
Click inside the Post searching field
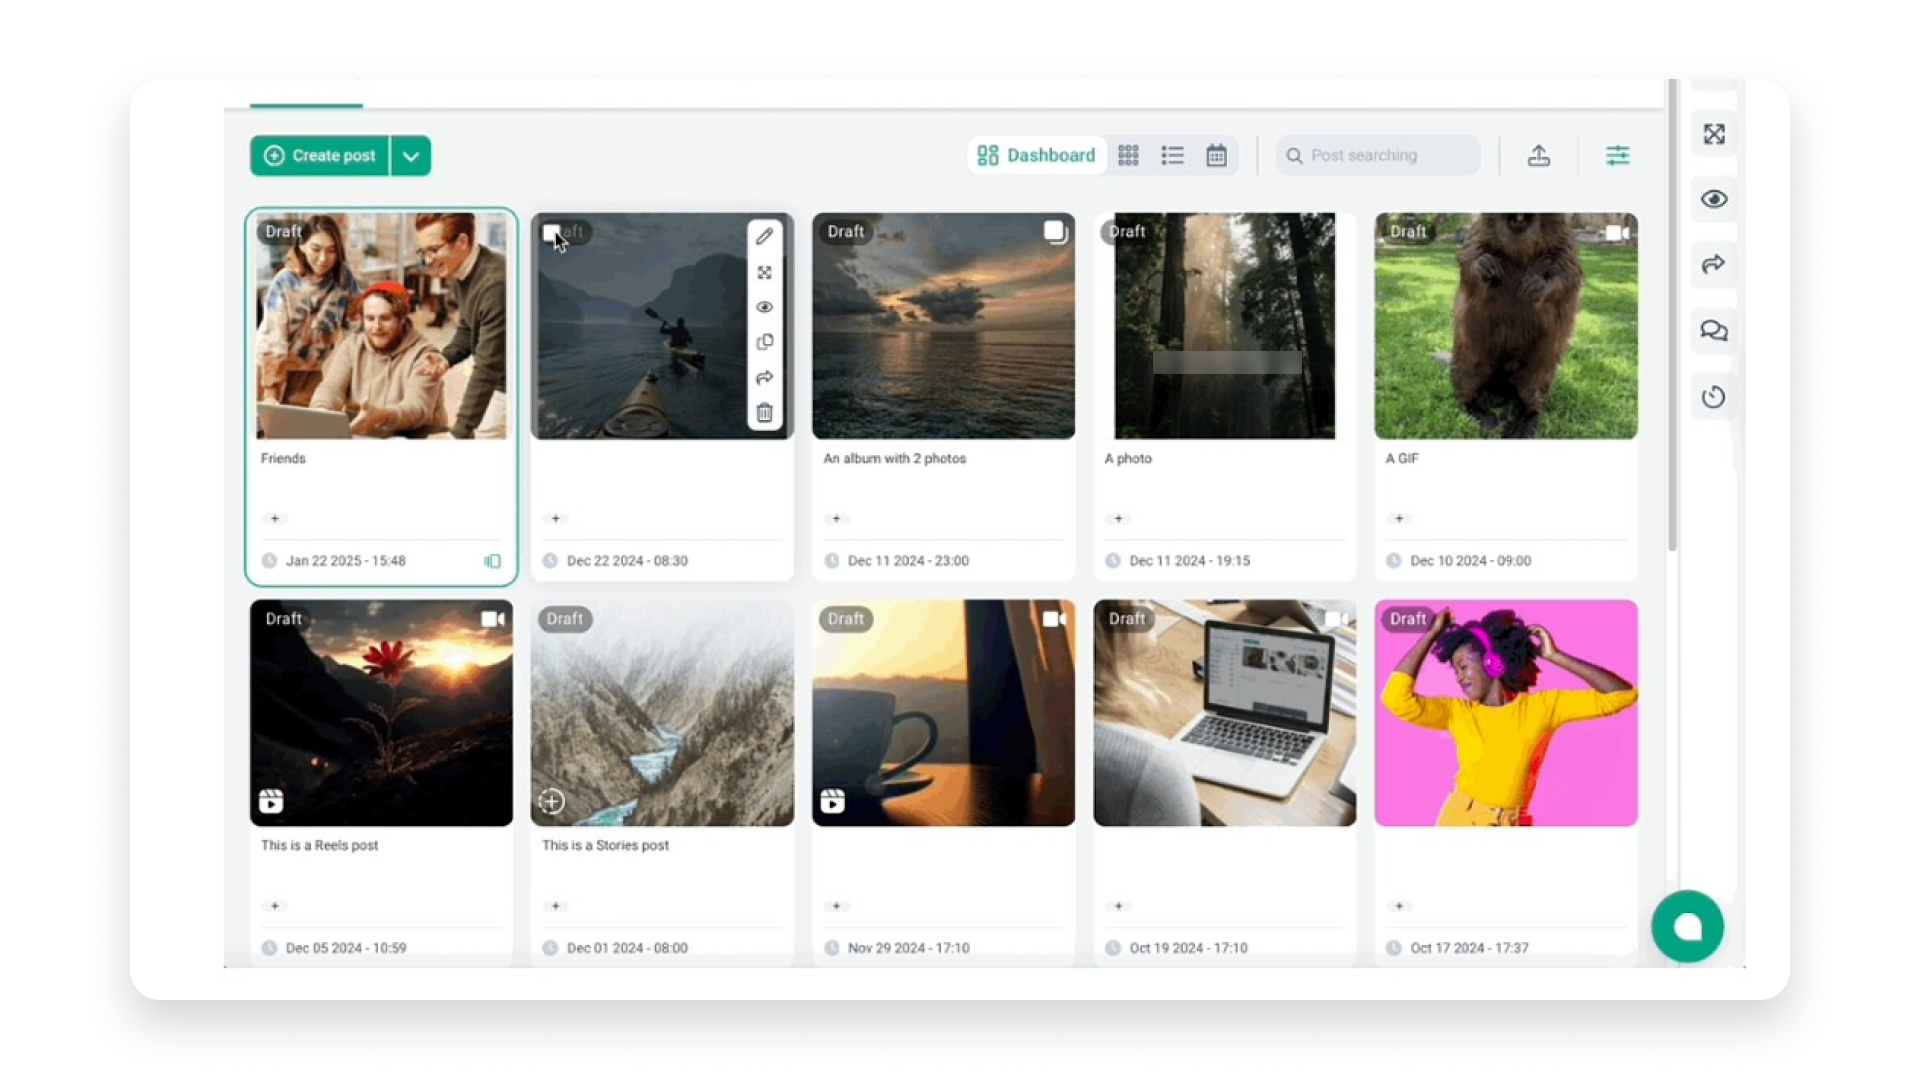[1377, 155]
